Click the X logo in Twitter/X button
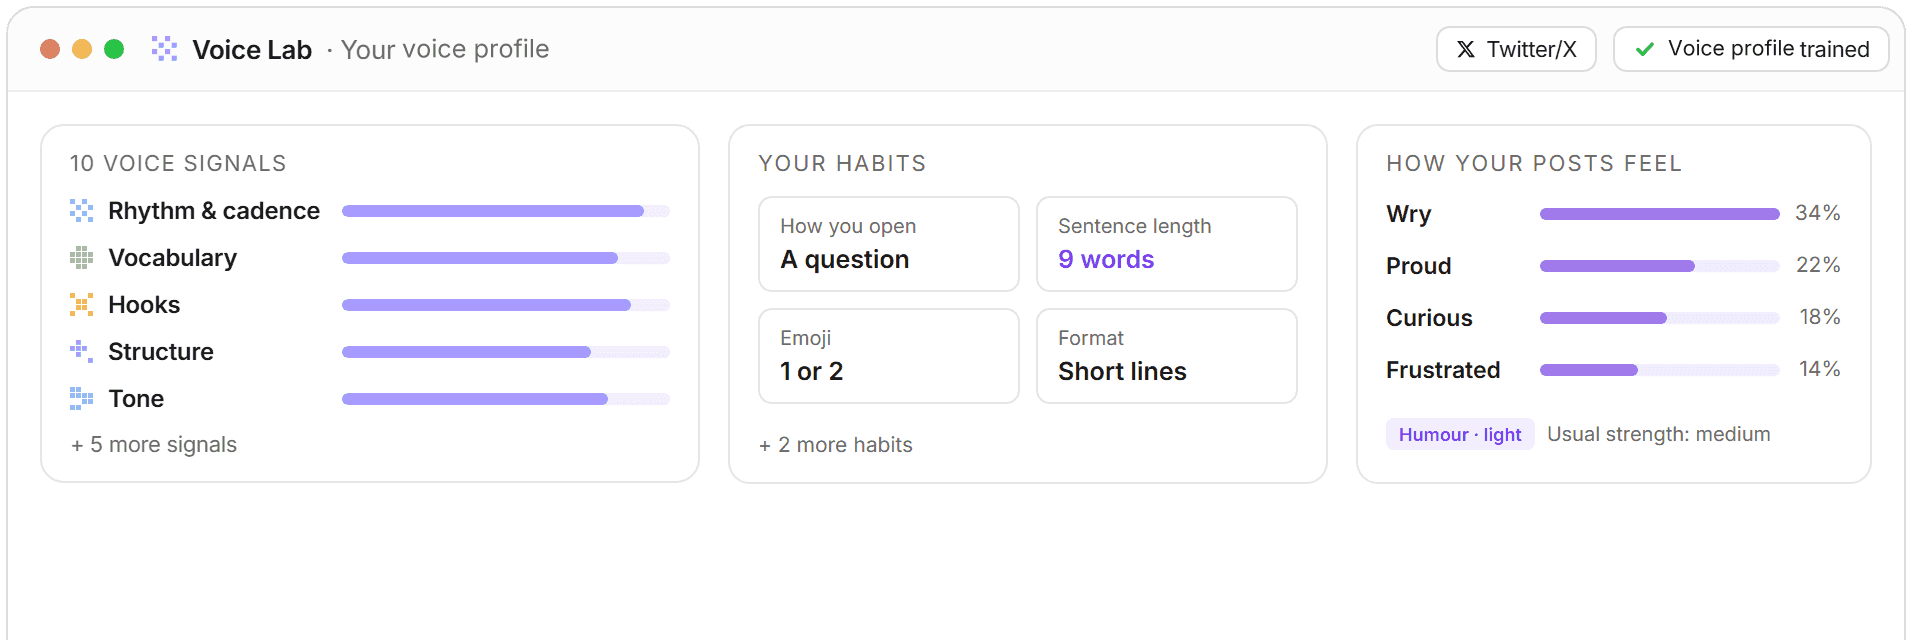Screen dimensions: 1912x640 pos(1466,49)
